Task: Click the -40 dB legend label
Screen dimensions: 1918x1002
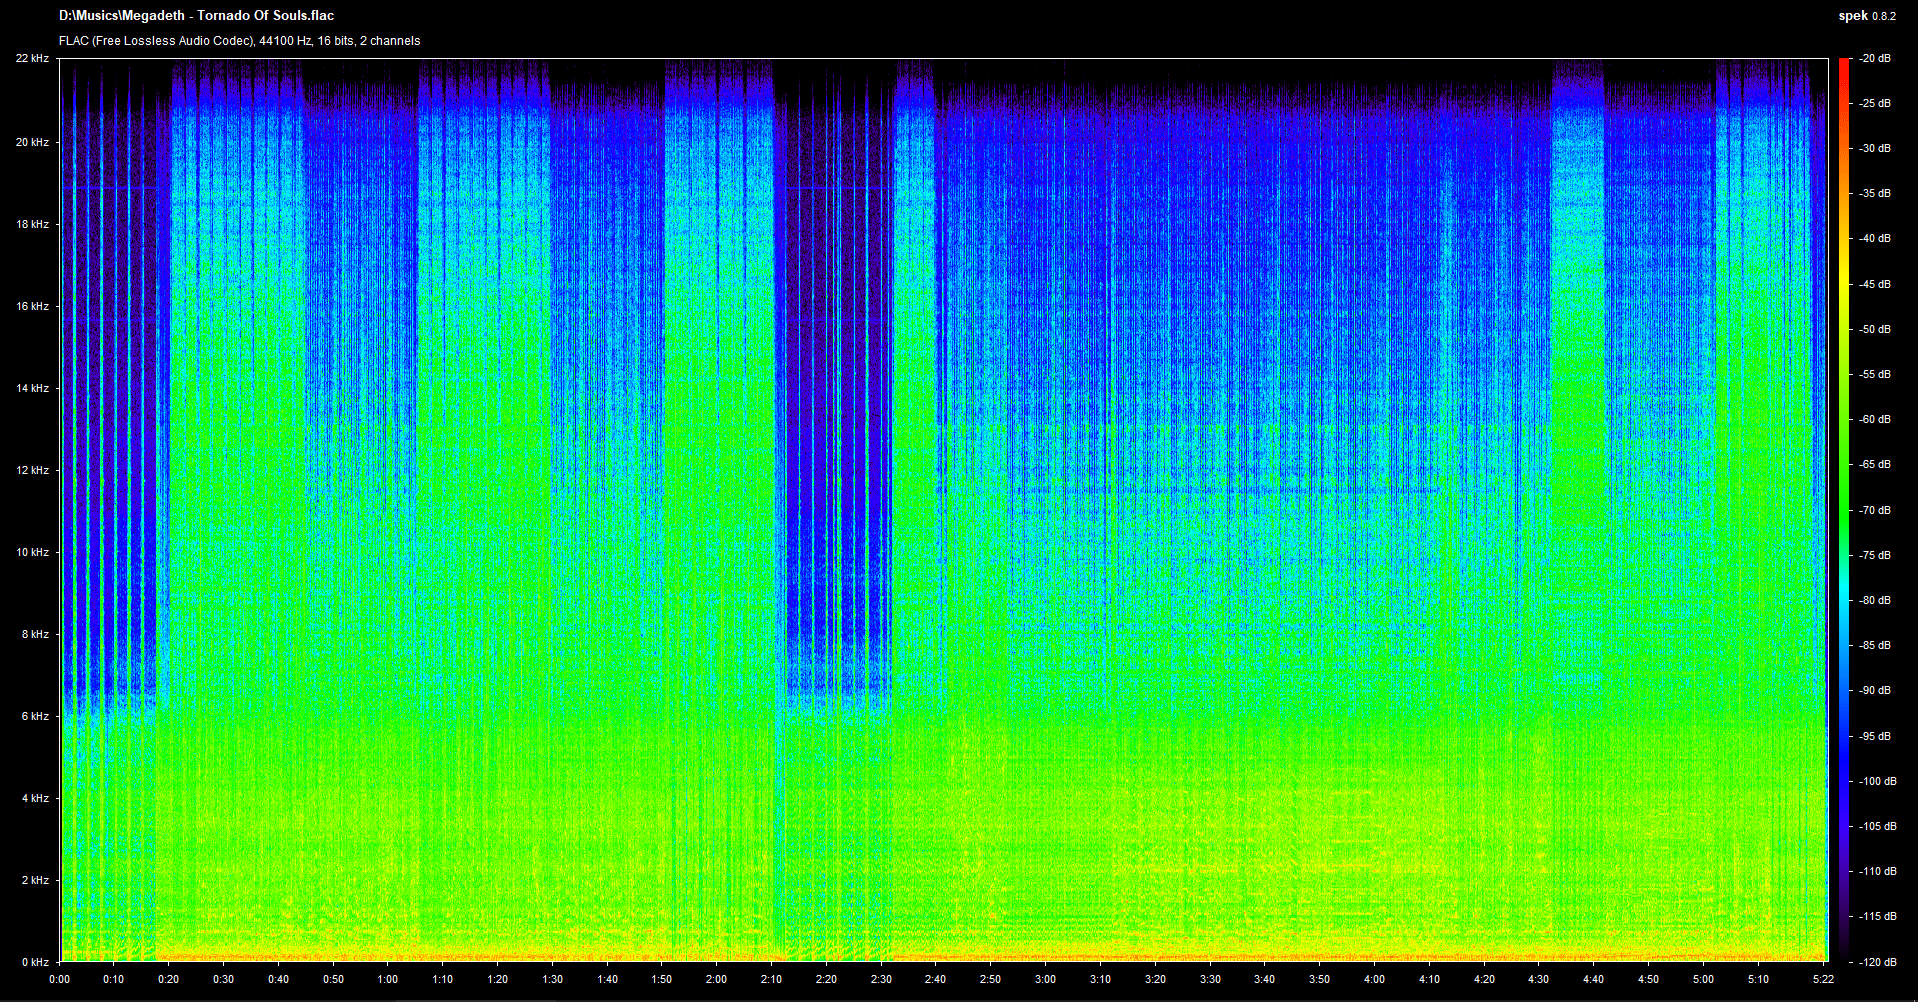Action: [1875, 239]
